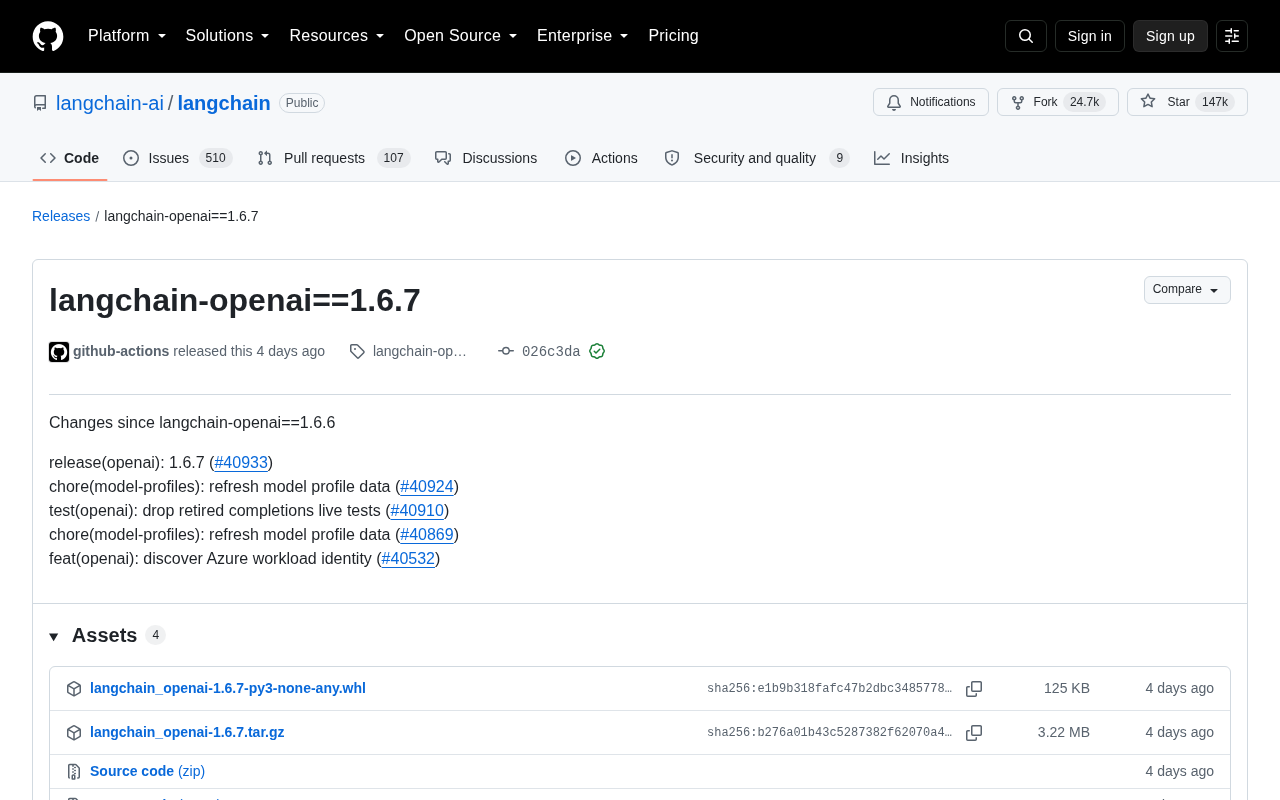Open the Platform dropdown menu

point(127,36)
